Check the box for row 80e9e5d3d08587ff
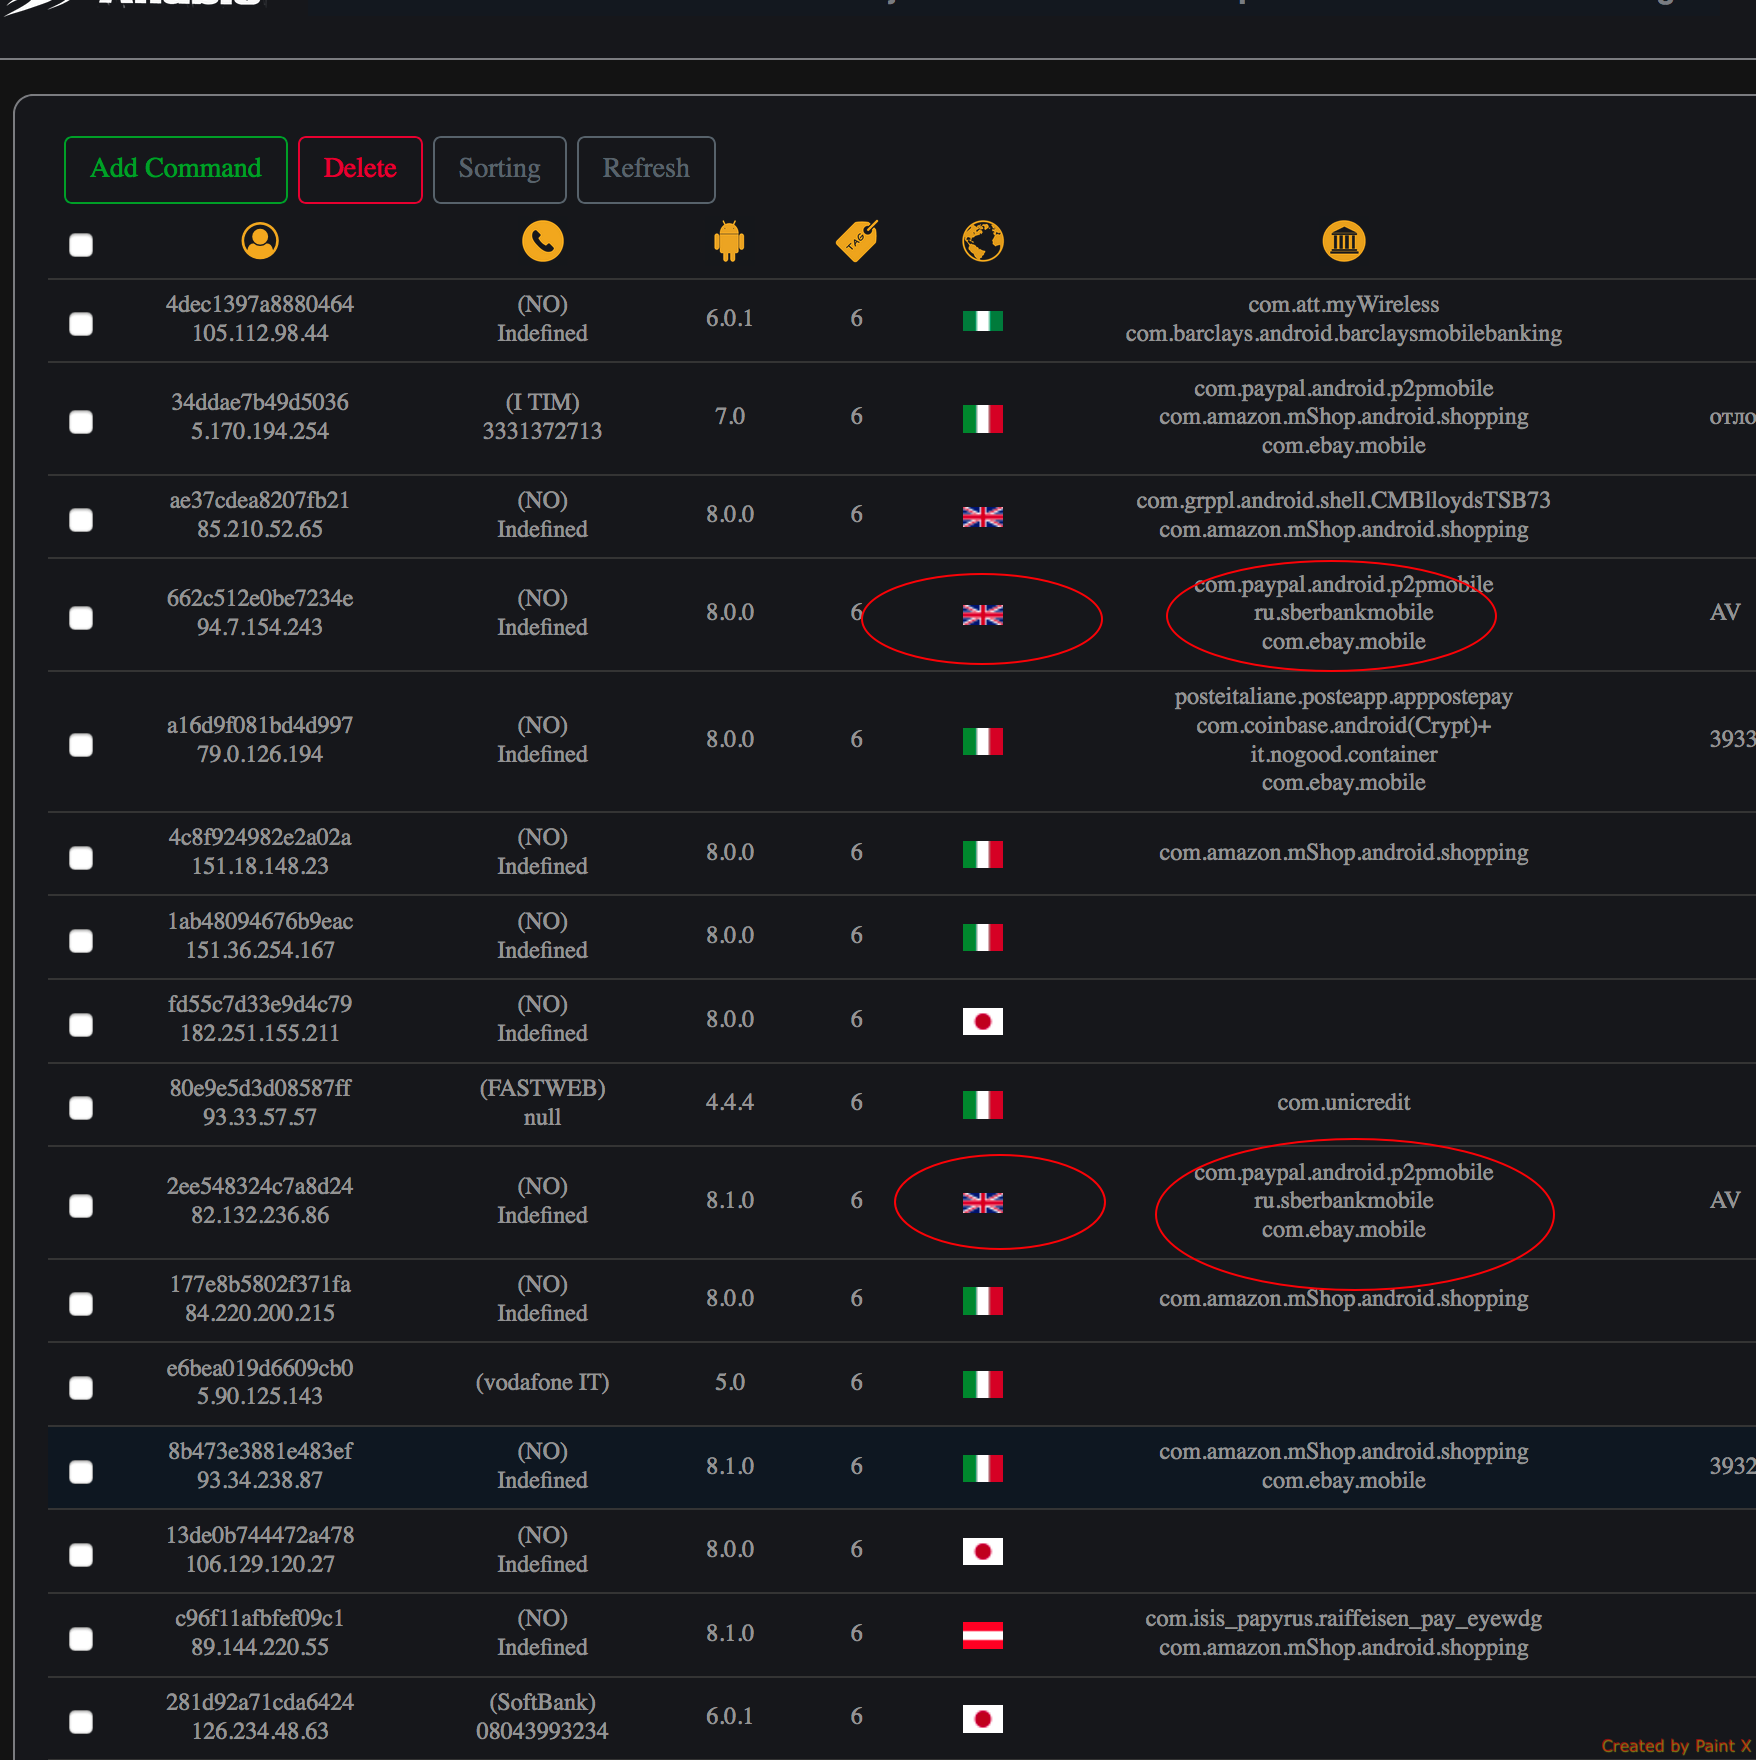The height and width of the screenshot is (1760, 1756). (81, 1107)
